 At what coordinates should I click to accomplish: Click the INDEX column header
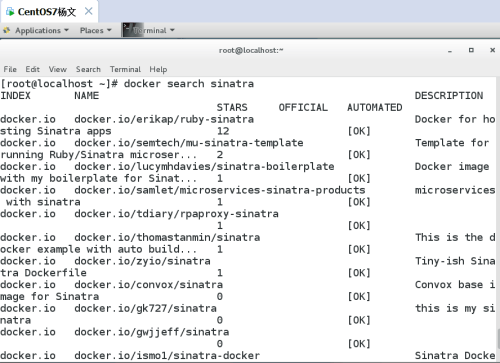coord(15,96)
